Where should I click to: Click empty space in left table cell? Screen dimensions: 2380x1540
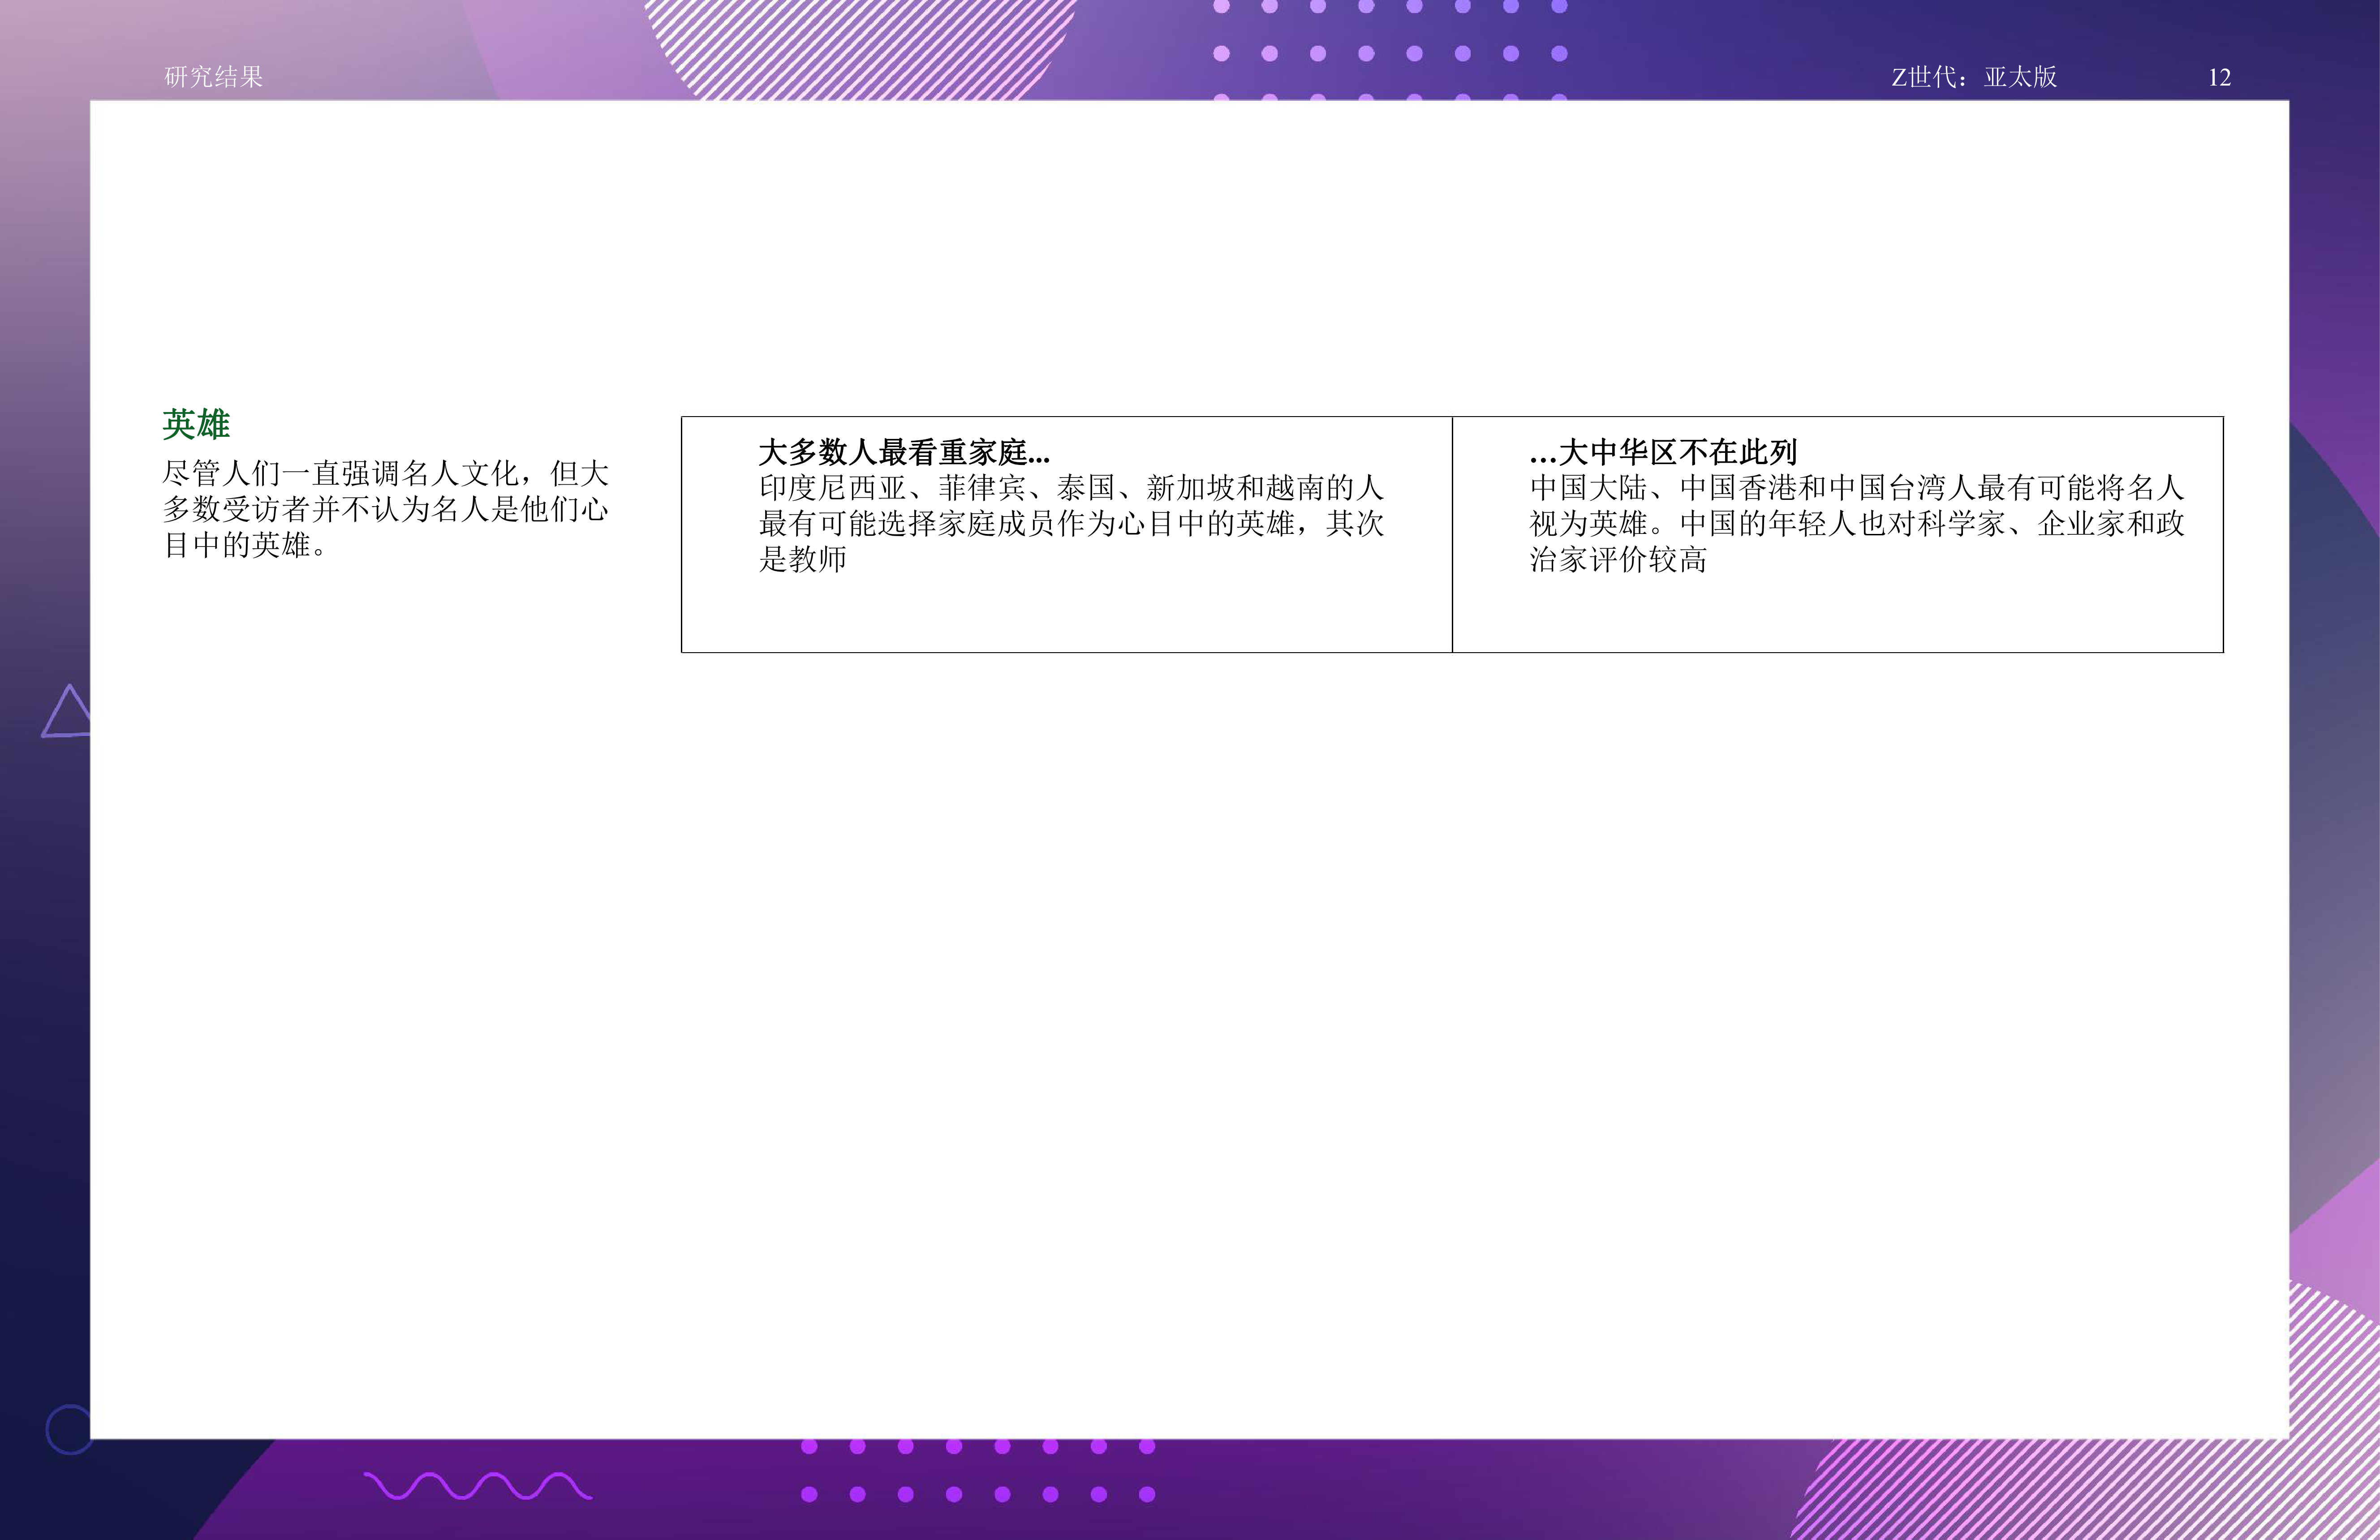click(x=1066, y=615)
